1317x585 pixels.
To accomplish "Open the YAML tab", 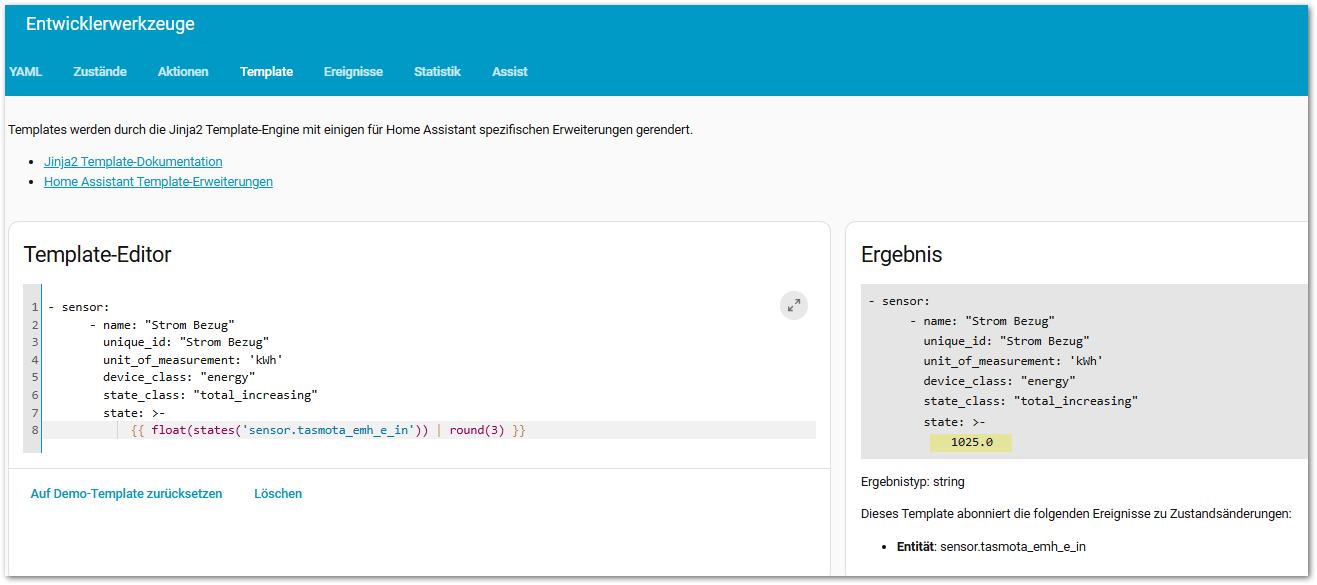I will (25, 72).
